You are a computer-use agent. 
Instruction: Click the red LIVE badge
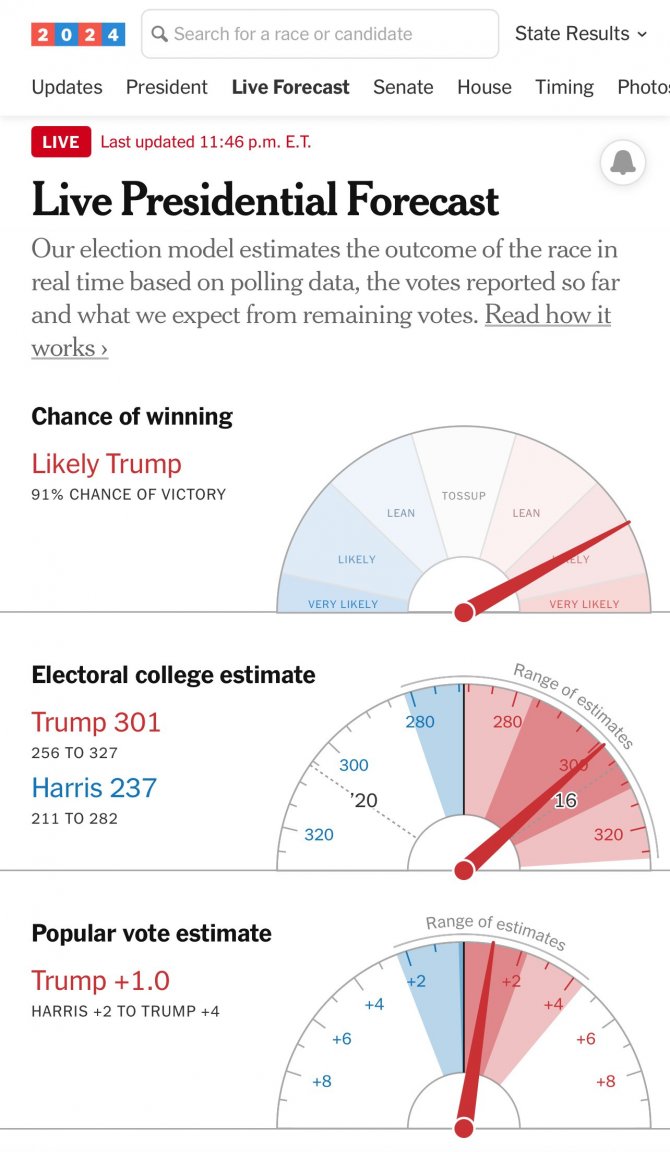tap(61, 142)
